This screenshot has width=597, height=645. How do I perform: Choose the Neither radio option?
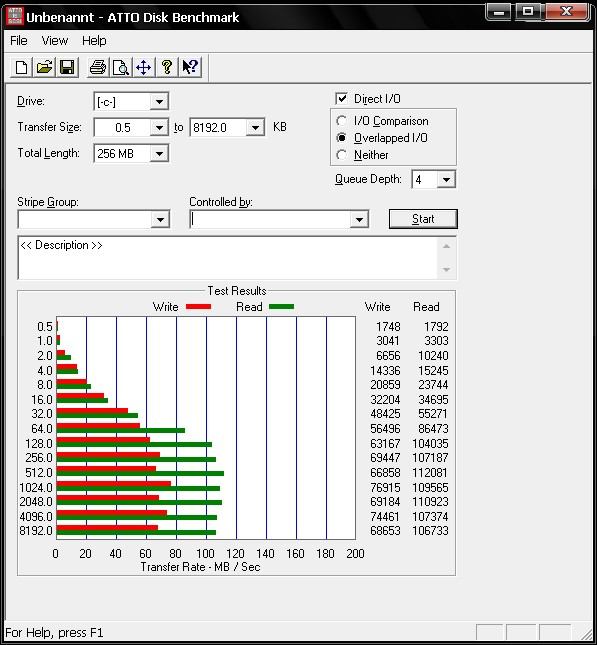coord(341,155)
